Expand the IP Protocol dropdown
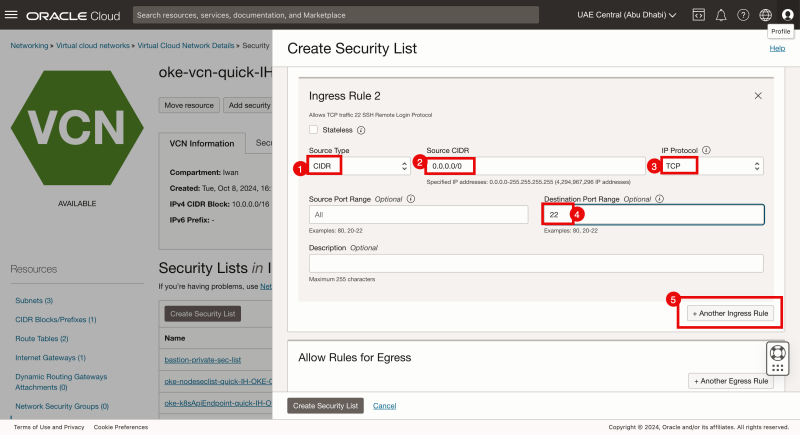The height and width of the screenshot is (435, 800). click(x=712, y=166)
